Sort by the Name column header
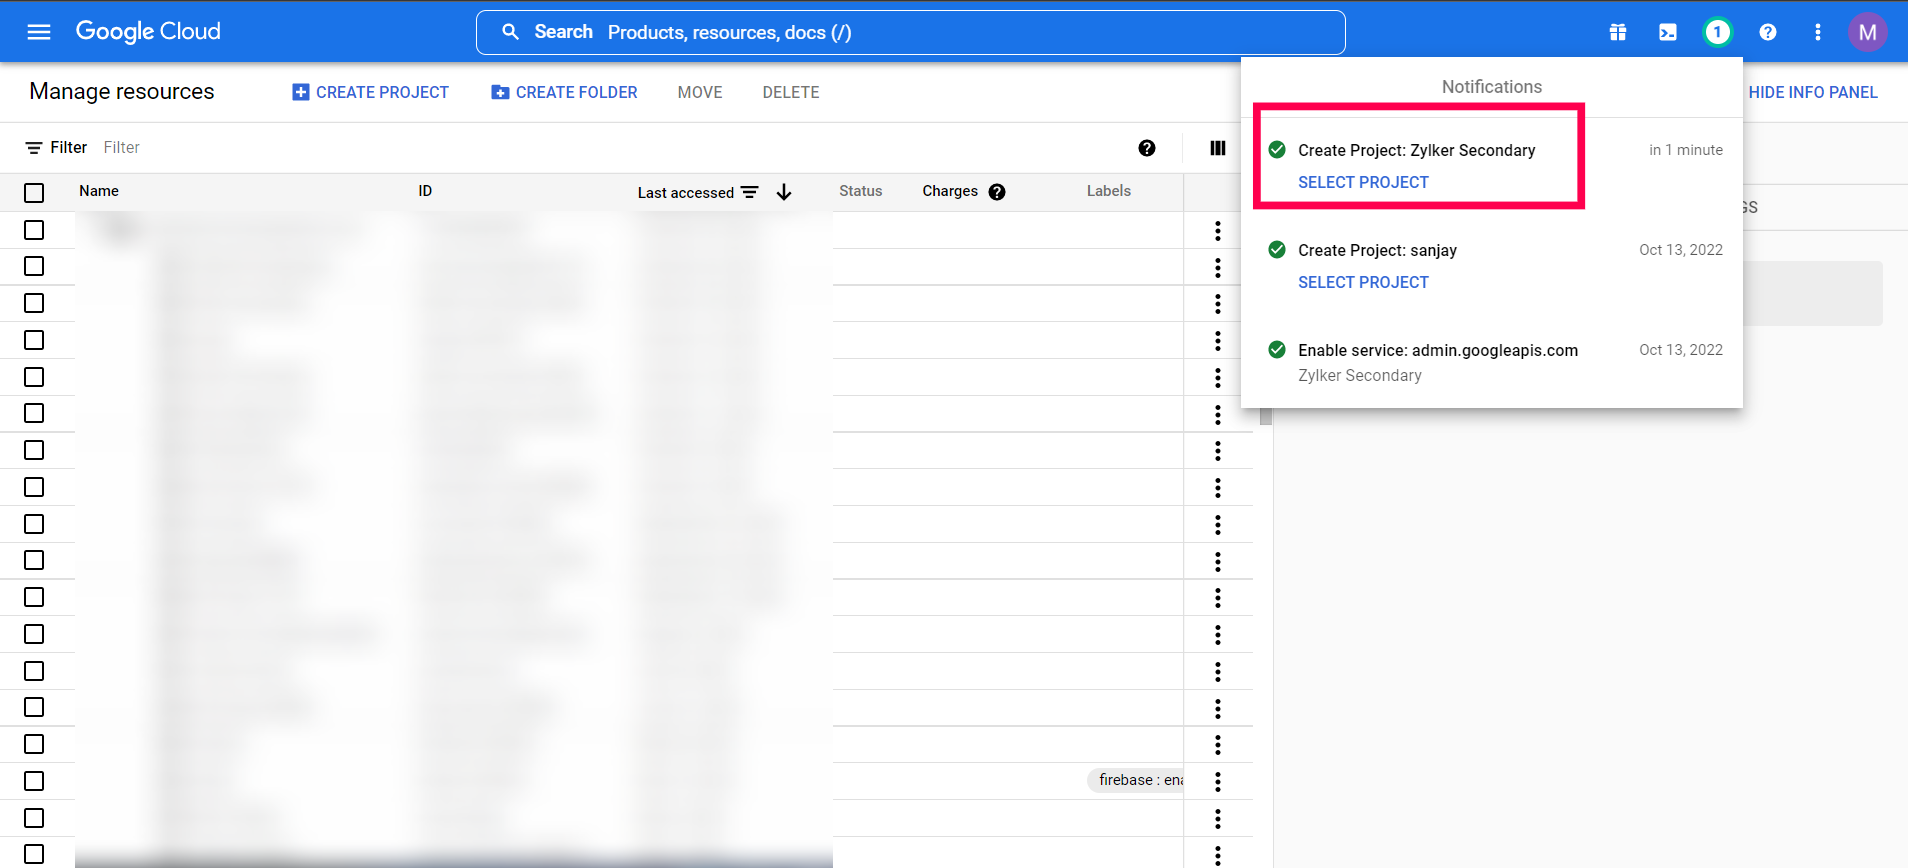 tap(99, 191)
